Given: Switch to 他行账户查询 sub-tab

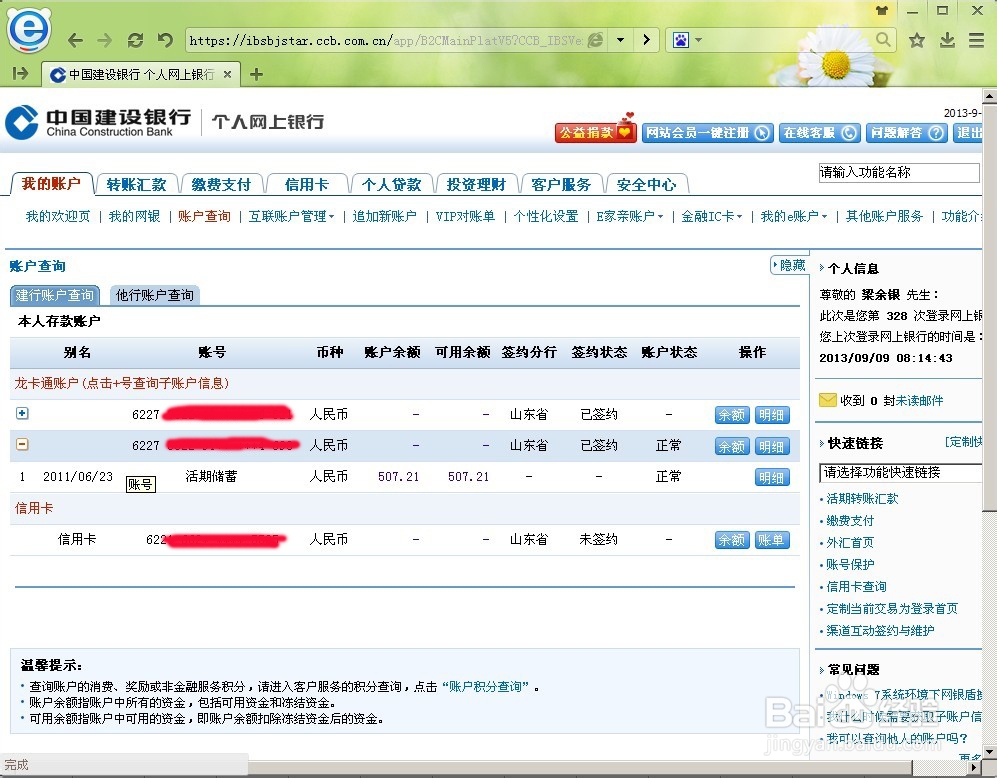Looking at the screenshot, I should [x=155, y=295].
